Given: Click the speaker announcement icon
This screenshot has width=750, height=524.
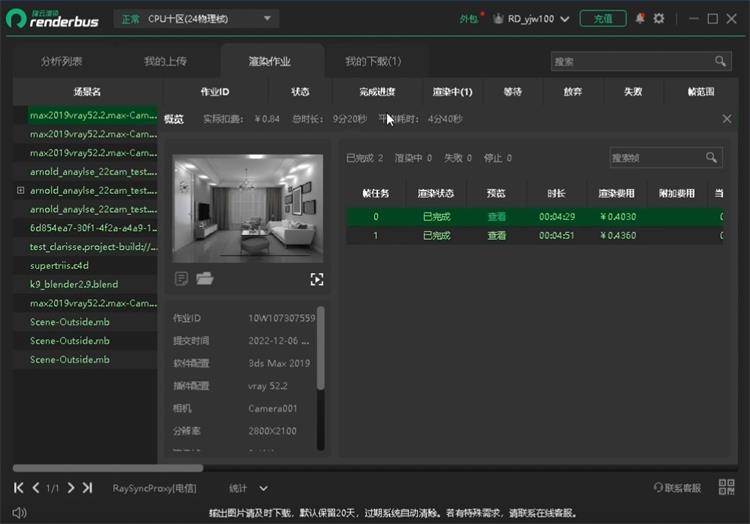Looking at the screenshot, I should click(19, 512).
